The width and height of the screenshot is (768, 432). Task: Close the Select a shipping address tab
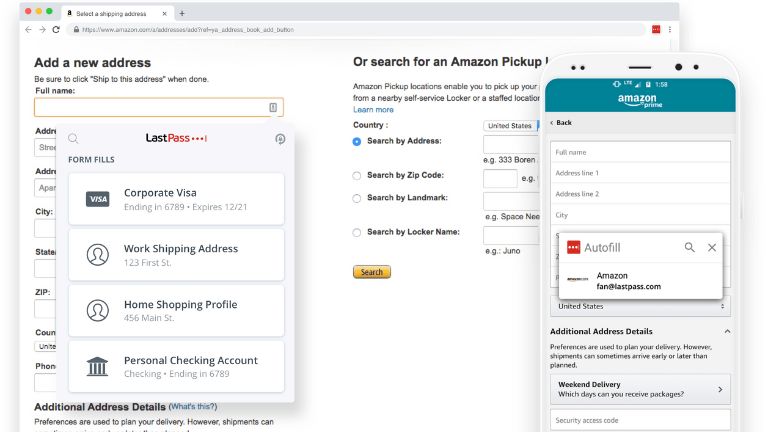[165, 14]
